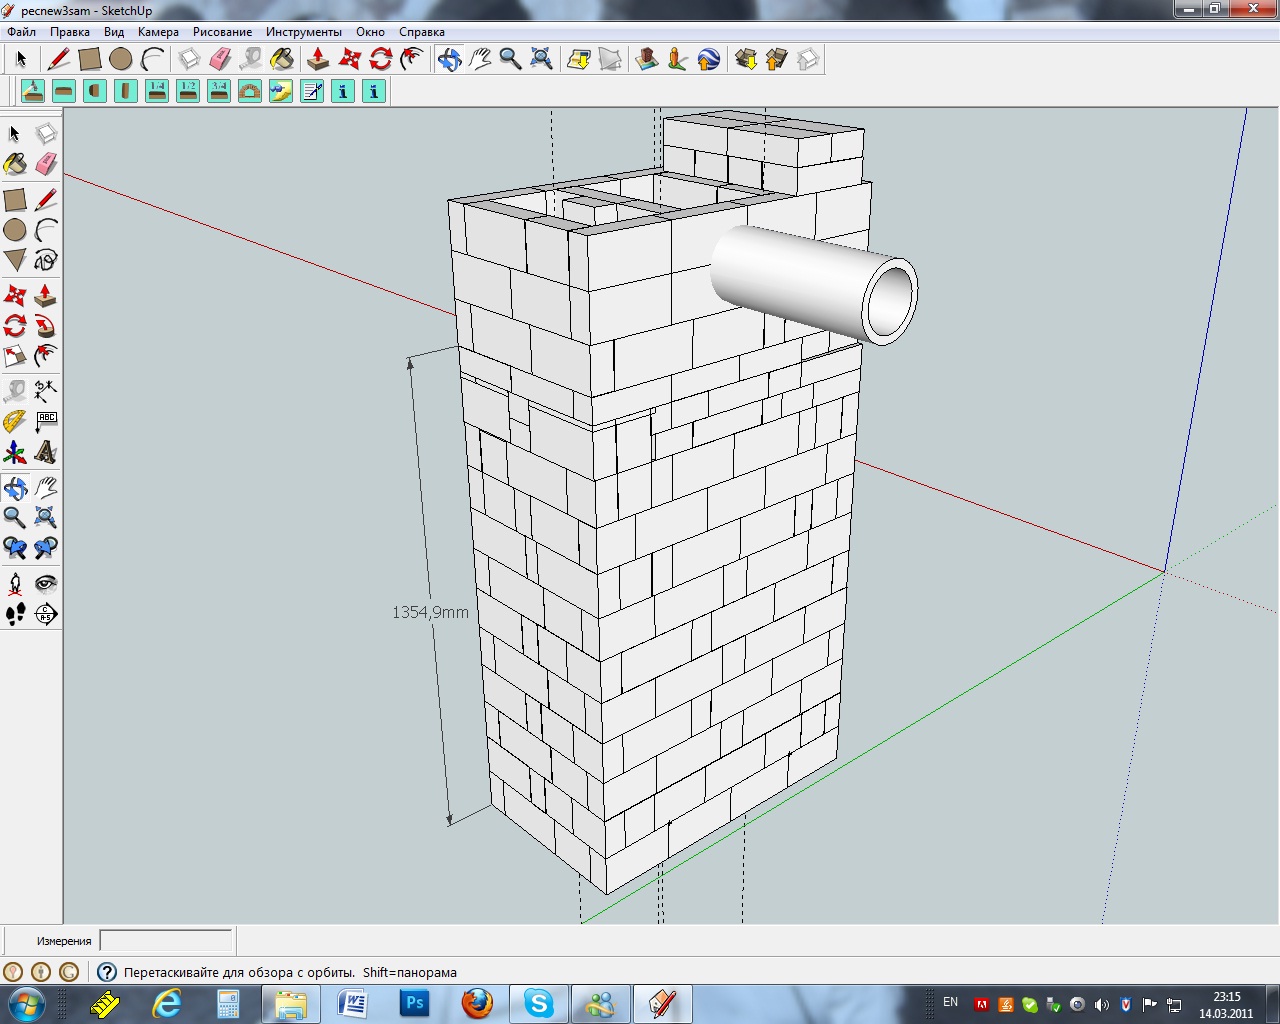Open the Инструменты menu

(x=303, y=32)
